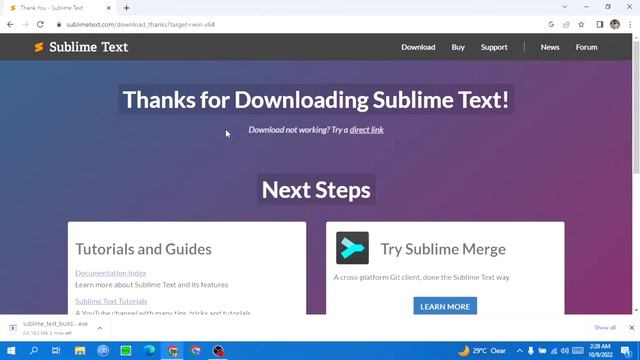
Task: Close the Sublime Text browser tab
Action: [109, 8]
